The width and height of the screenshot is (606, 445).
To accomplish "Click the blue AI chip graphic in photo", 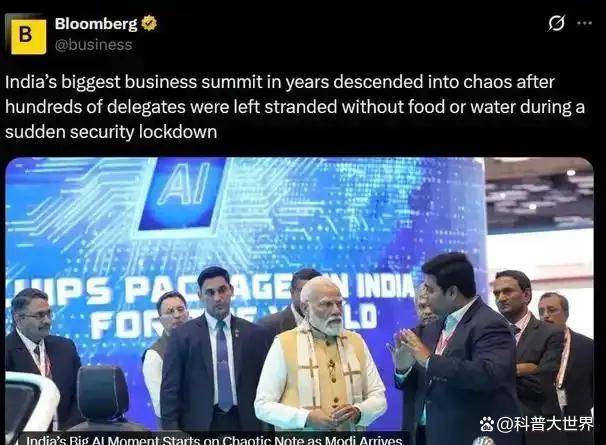I will coord(181,194).
